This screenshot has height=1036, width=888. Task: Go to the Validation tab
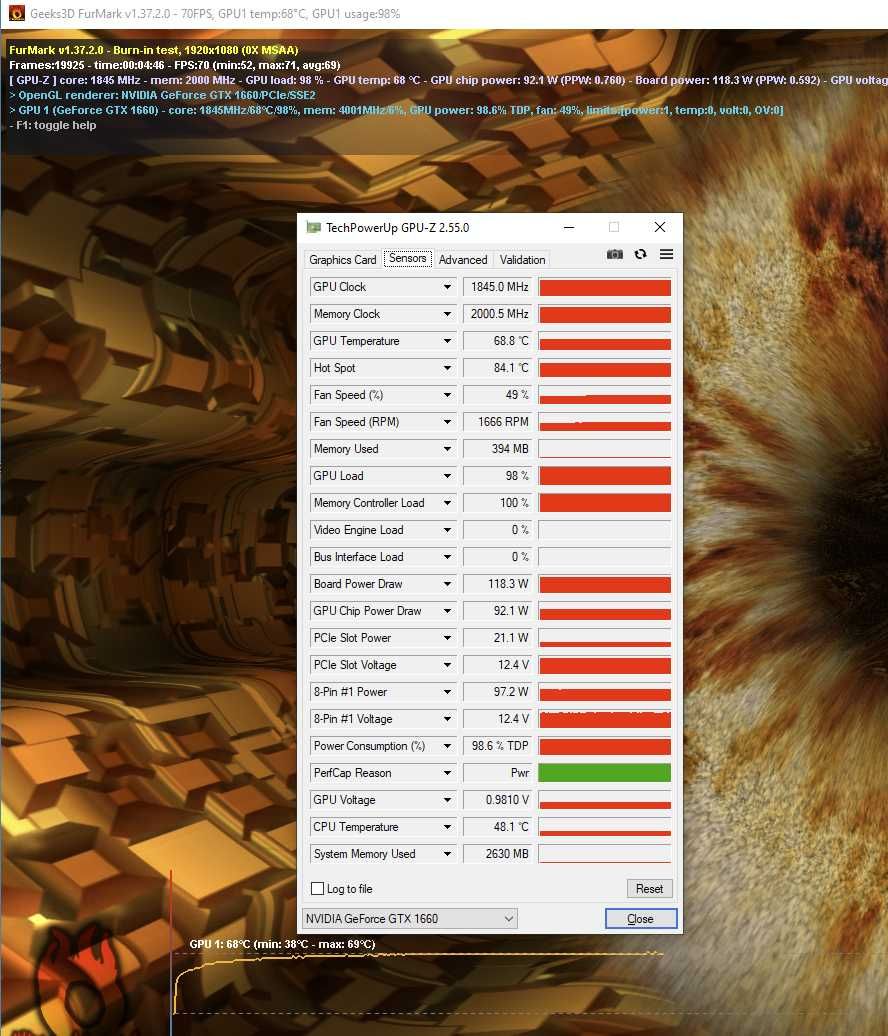pyautogui.click(x=523, y=260)
